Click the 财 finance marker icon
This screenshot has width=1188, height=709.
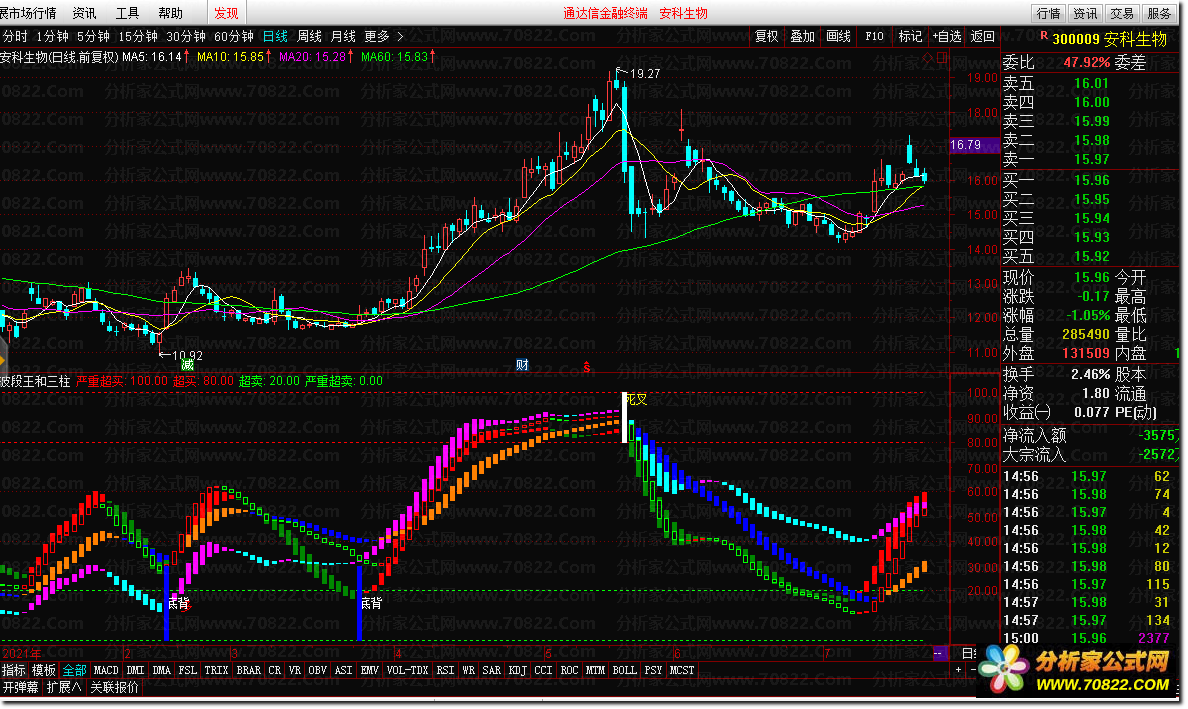point(522,365)
